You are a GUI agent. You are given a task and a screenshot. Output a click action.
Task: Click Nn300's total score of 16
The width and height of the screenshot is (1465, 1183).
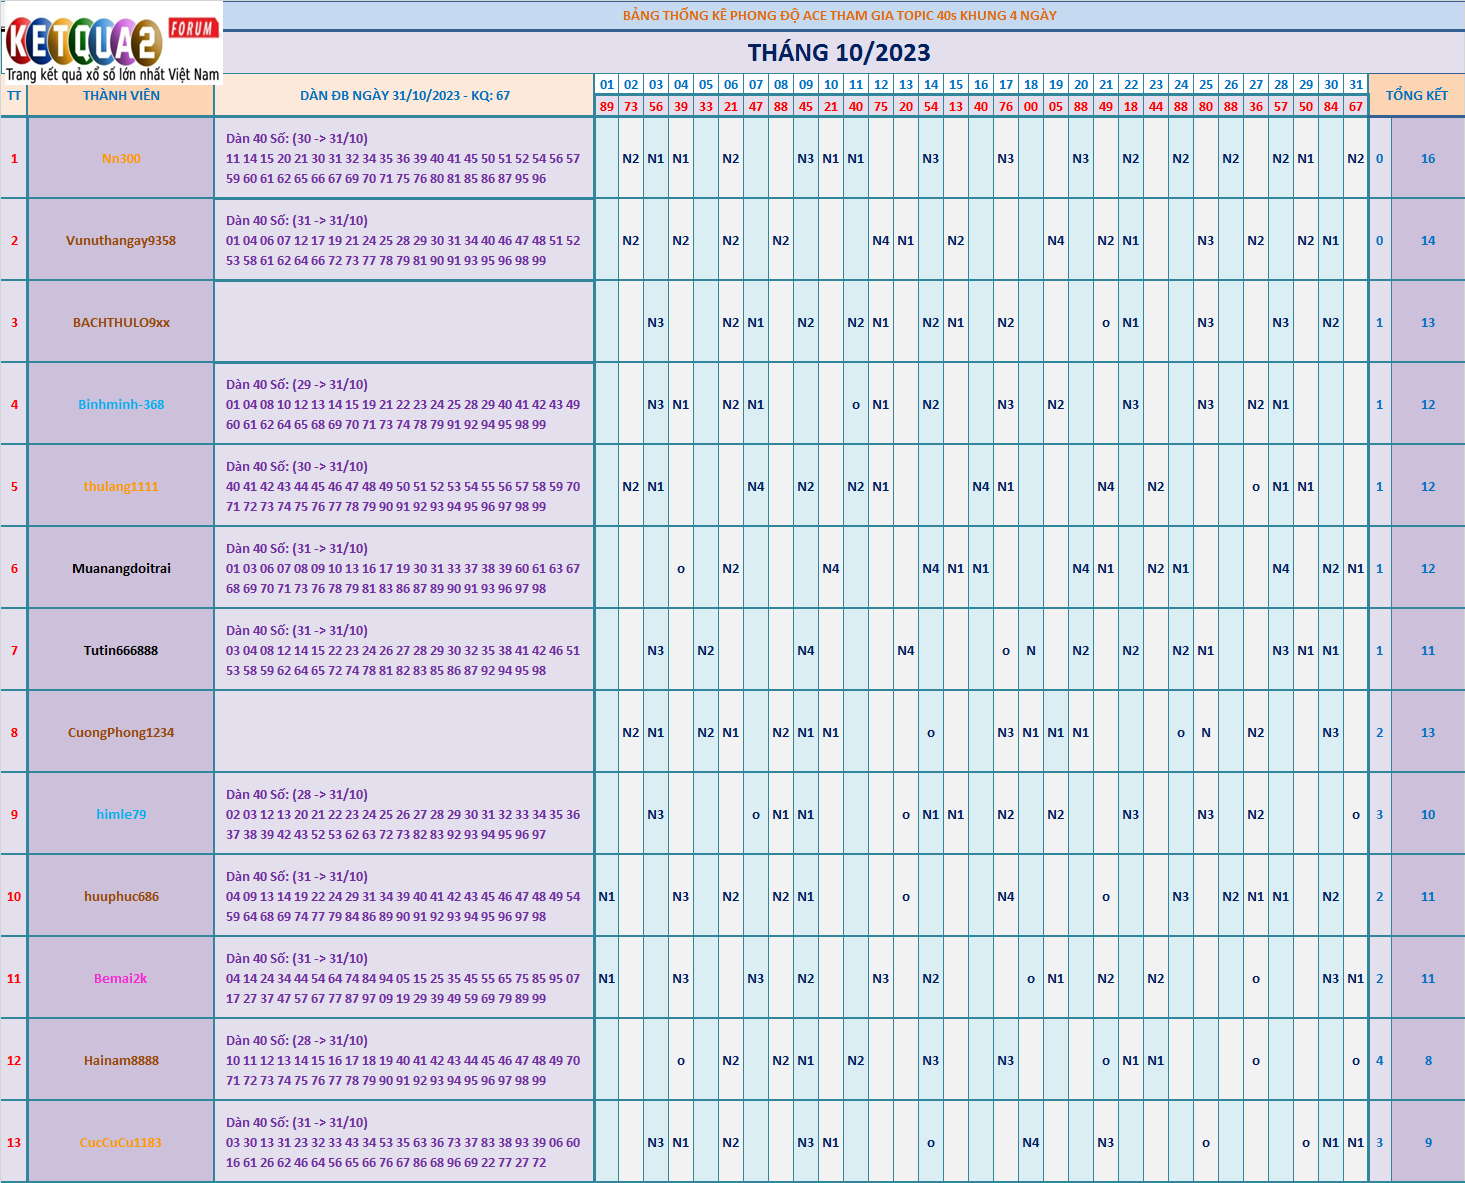coord(1427,159)
